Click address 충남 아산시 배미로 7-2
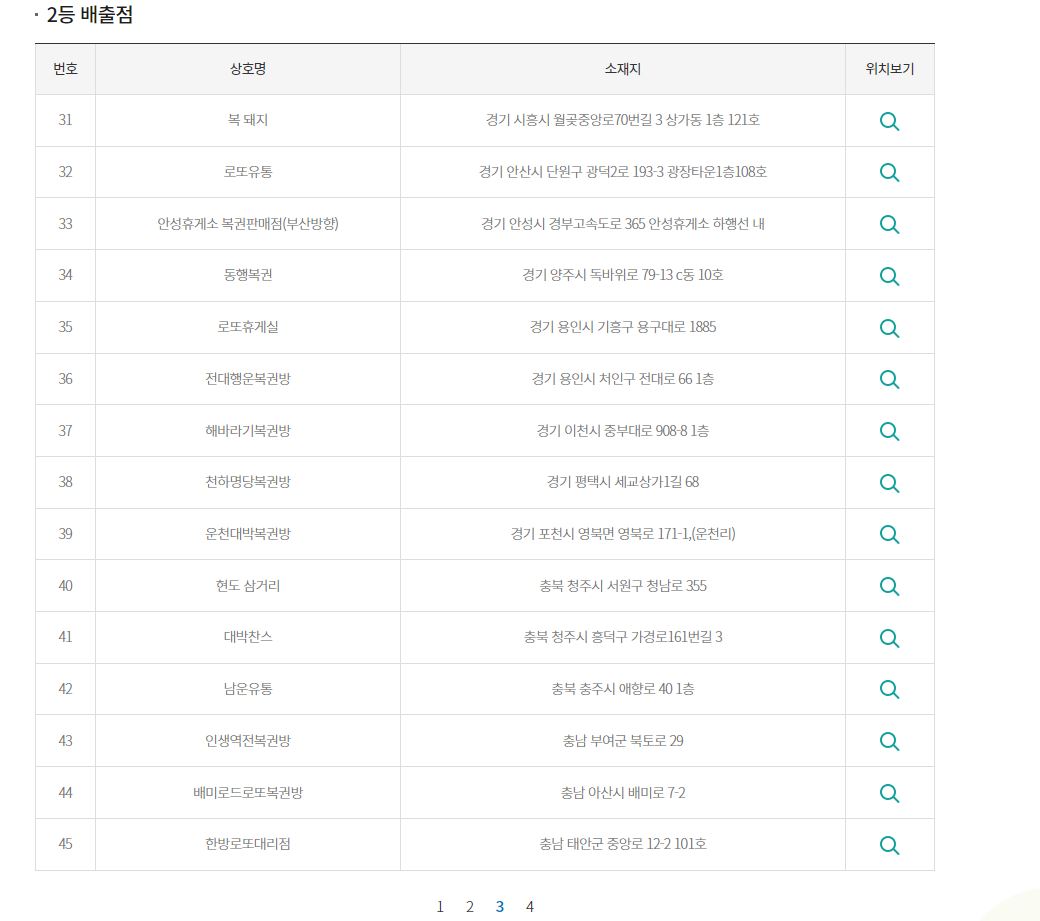Screen dimensions: 1040x921 623,792
